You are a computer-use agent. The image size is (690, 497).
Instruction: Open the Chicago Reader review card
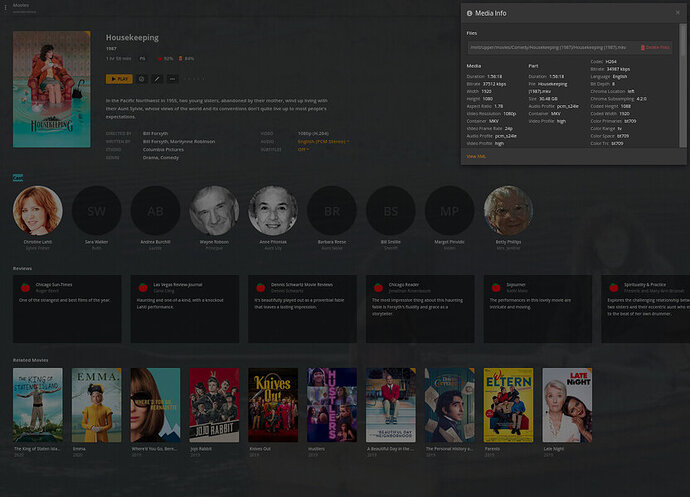(x=420, y=309)
